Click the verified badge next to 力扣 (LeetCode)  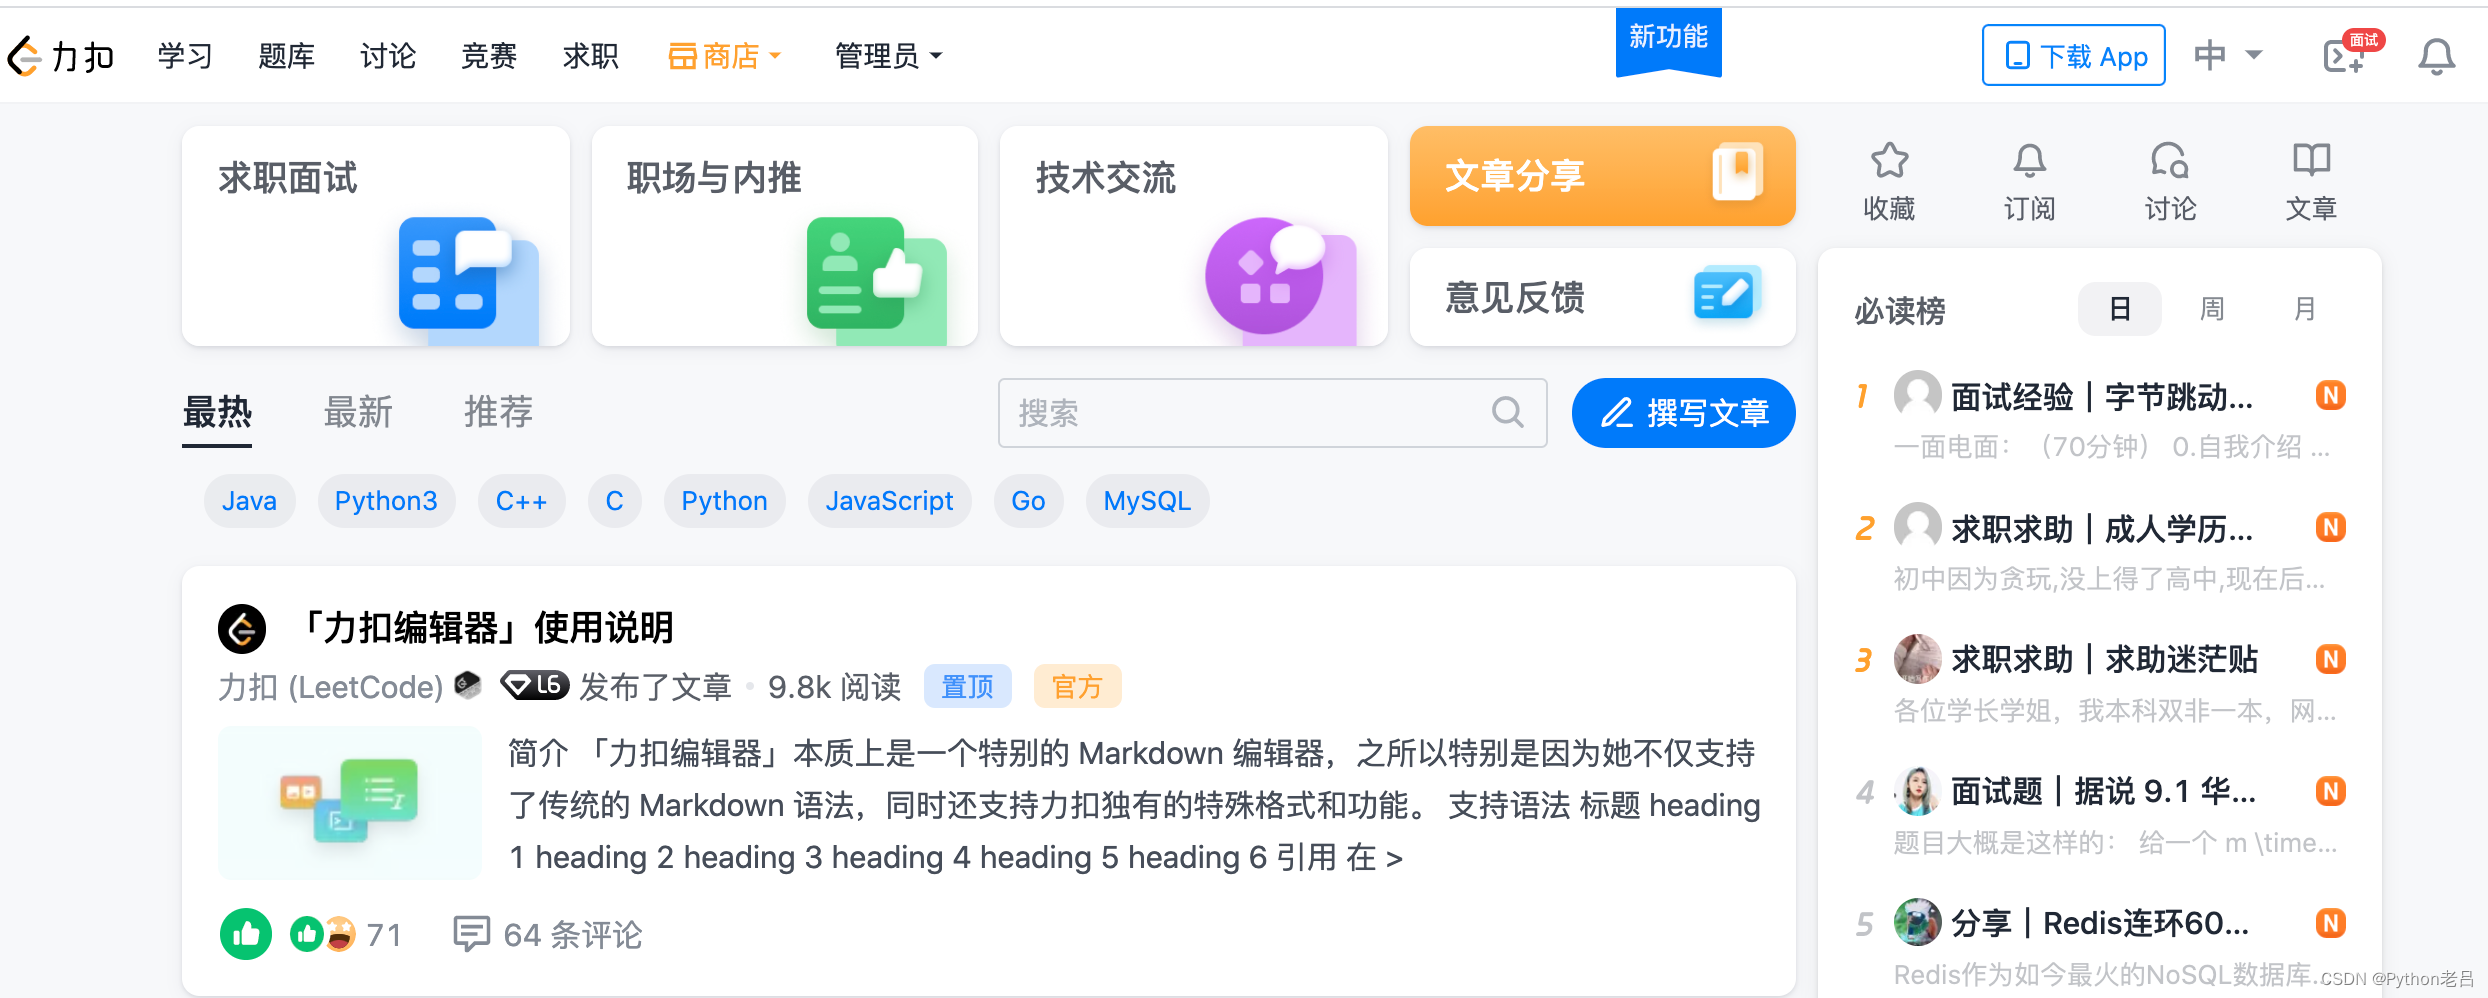468,685
